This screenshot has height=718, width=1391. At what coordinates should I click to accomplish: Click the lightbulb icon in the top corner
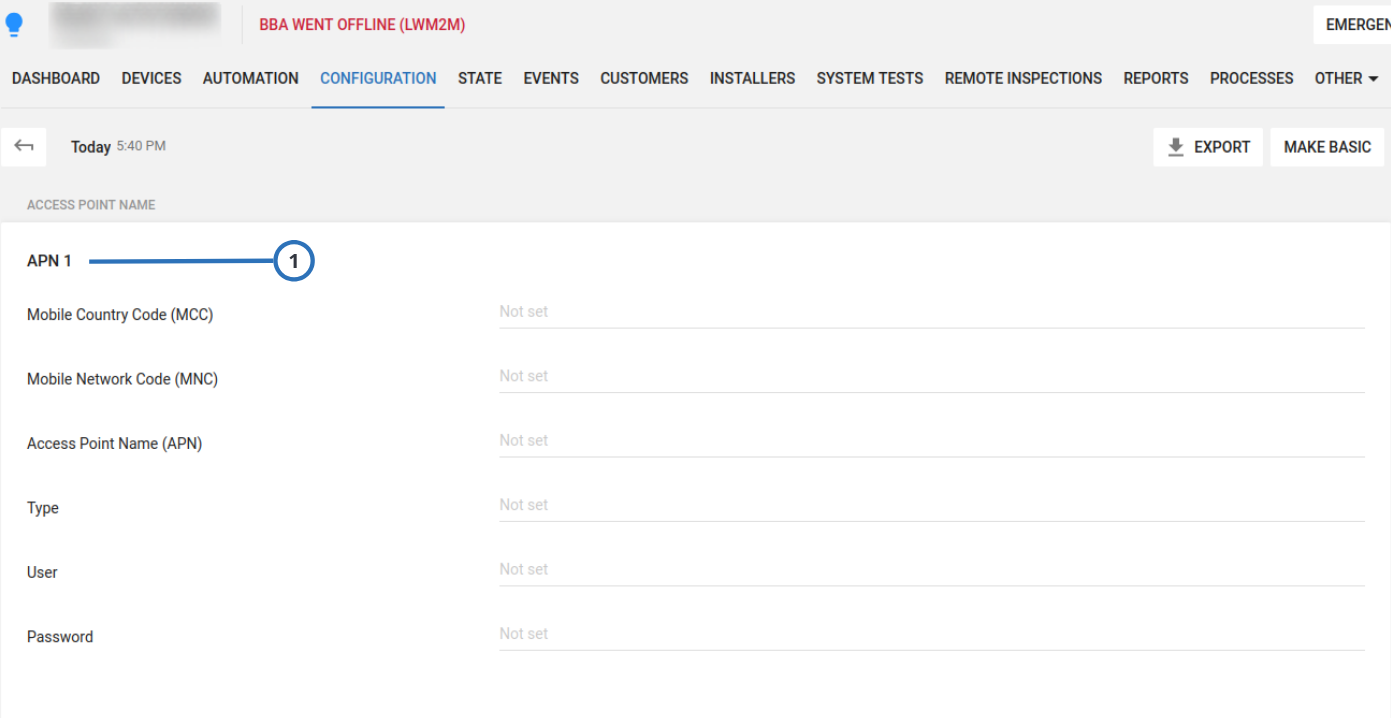pos(15,24)
